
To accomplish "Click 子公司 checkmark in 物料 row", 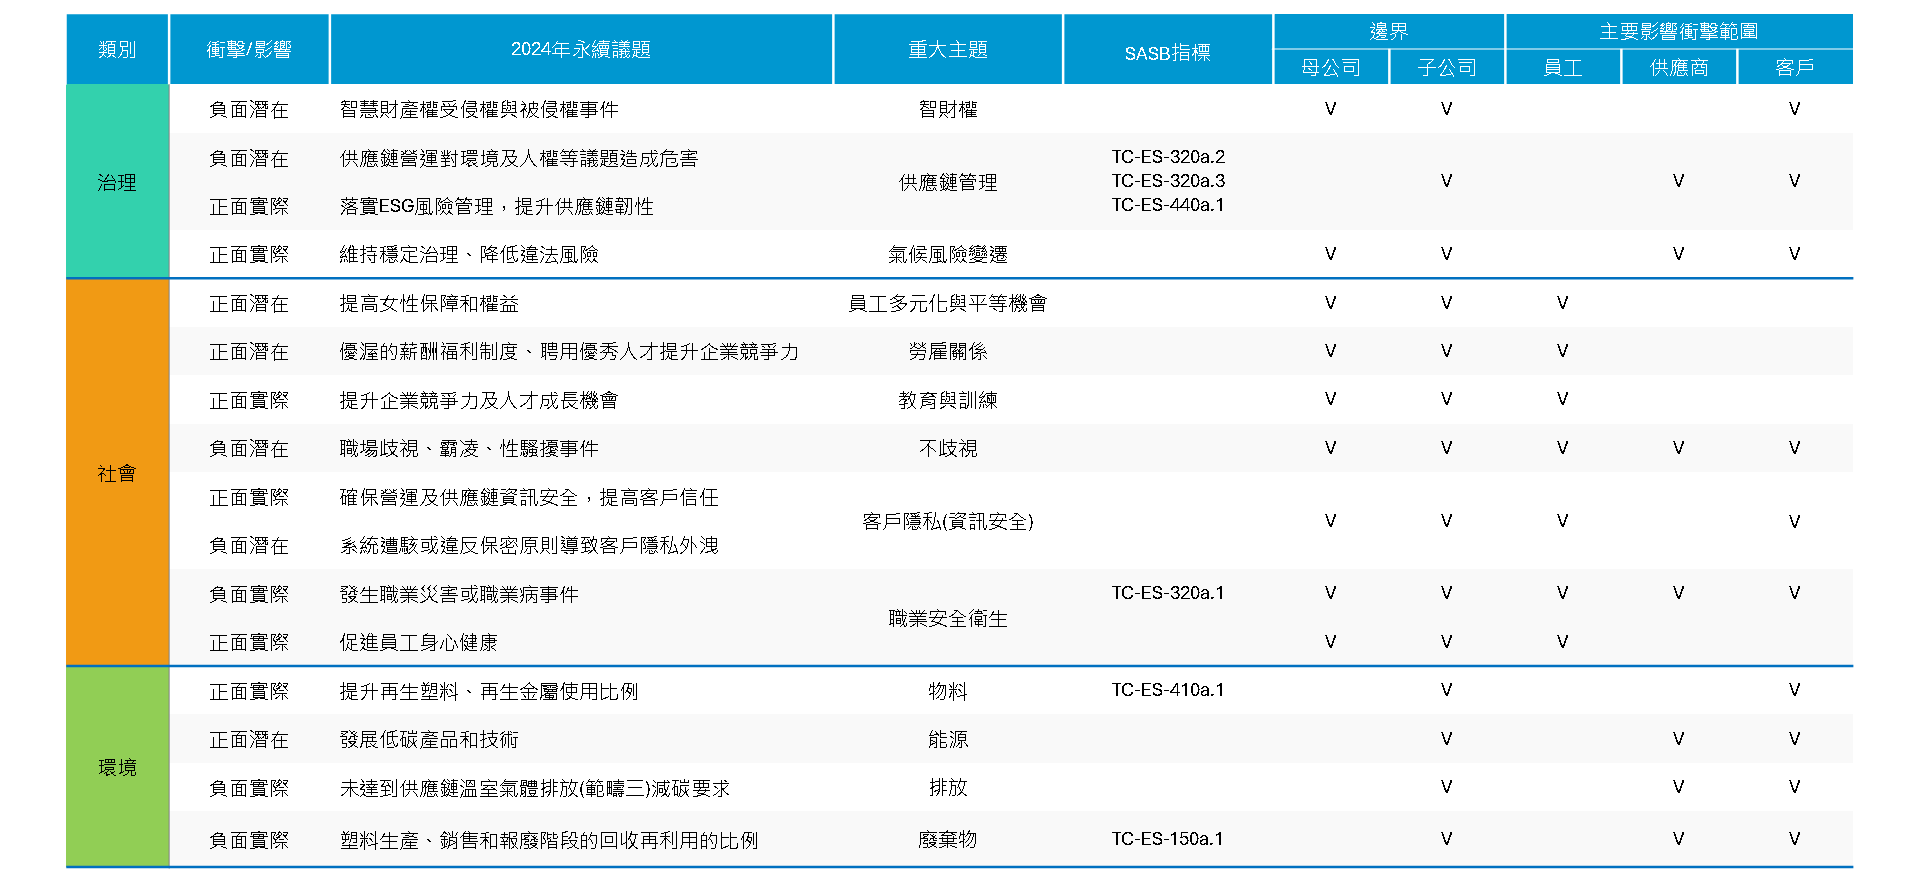I will coord(1446,690).
